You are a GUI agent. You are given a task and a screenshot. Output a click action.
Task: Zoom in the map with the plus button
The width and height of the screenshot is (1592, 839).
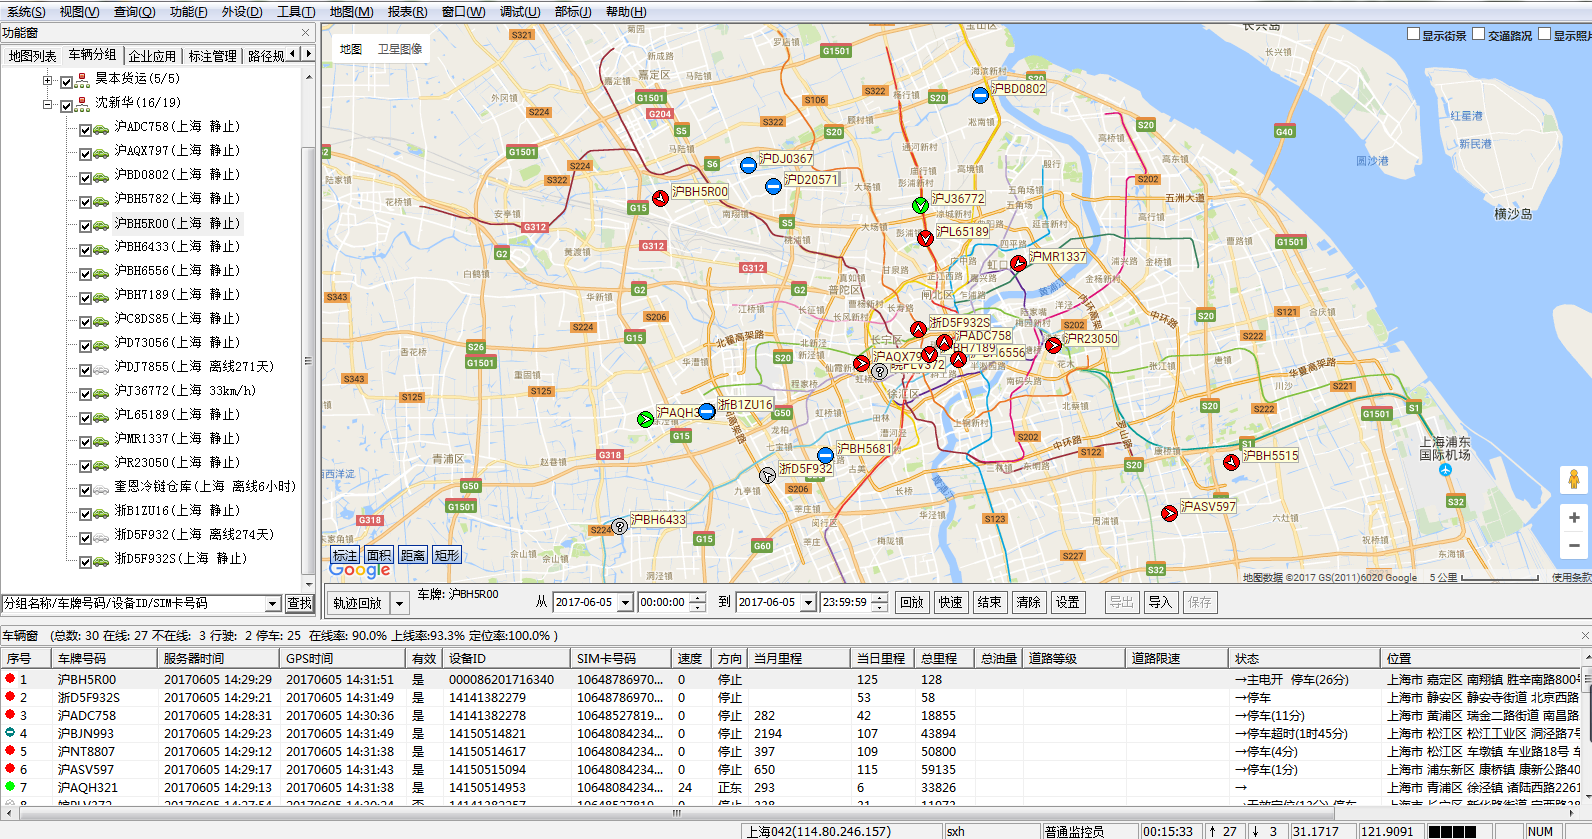(1573, 518)
